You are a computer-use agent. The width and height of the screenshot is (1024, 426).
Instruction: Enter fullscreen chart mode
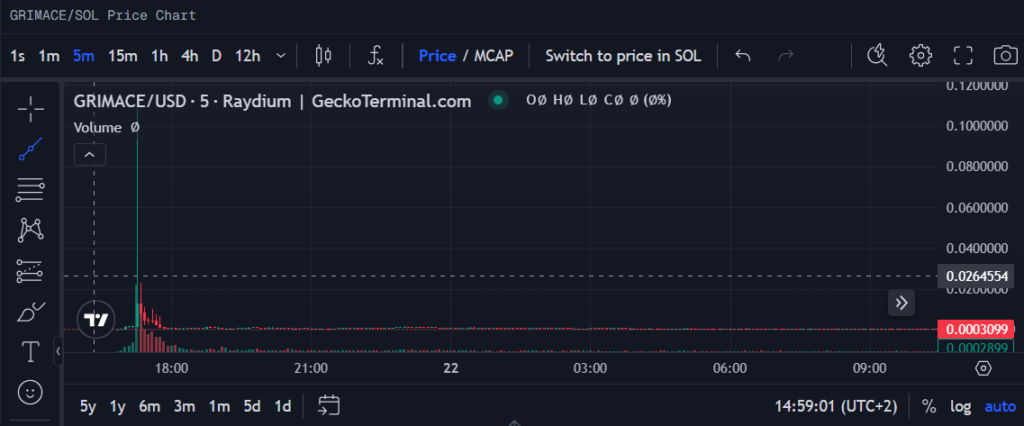click(962, 55)
